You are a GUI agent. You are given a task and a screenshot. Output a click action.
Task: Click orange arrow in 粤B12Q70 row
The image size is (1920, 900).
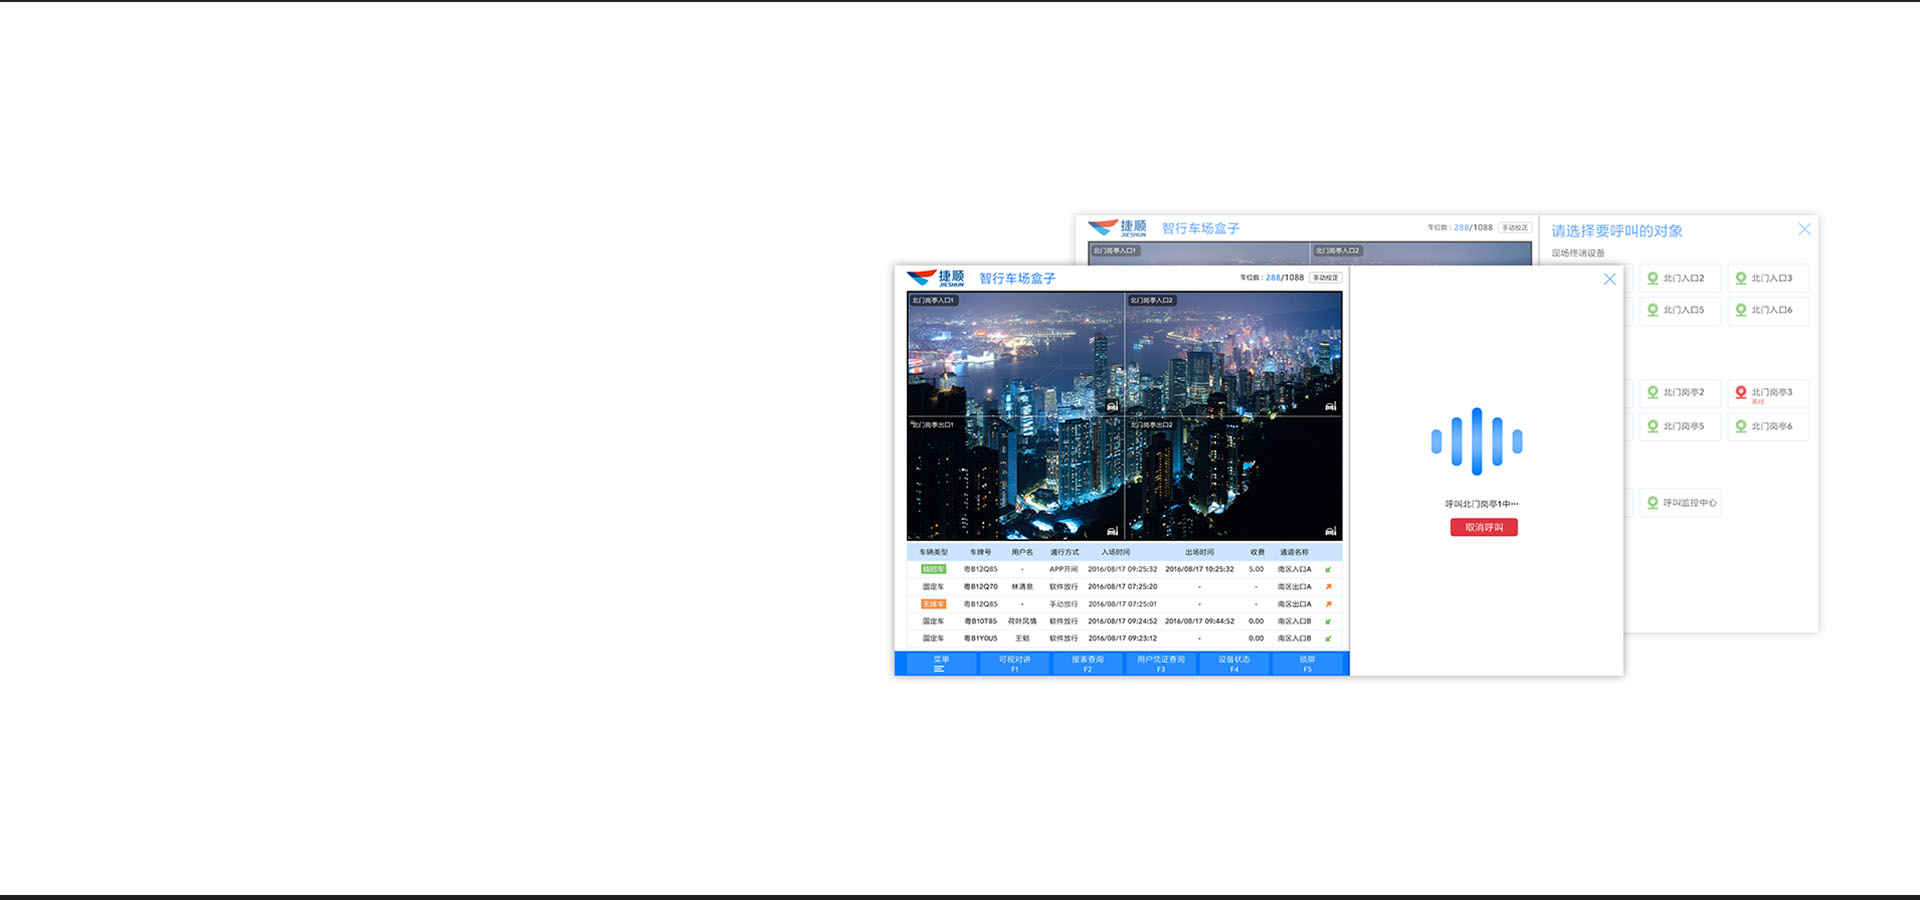coord(1328,587)
